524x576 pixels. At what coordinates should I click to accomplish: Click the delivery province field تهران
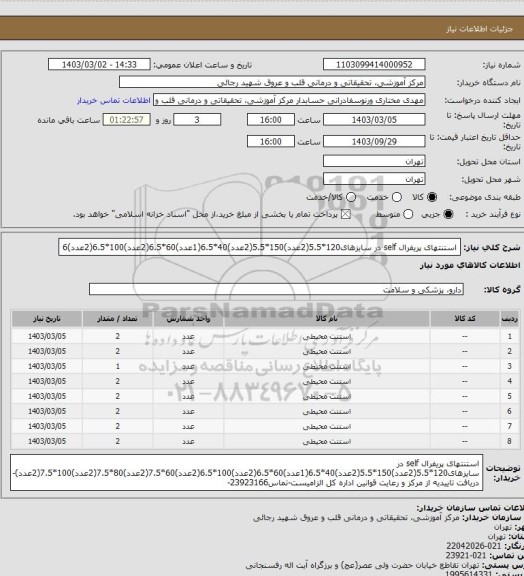374,161
